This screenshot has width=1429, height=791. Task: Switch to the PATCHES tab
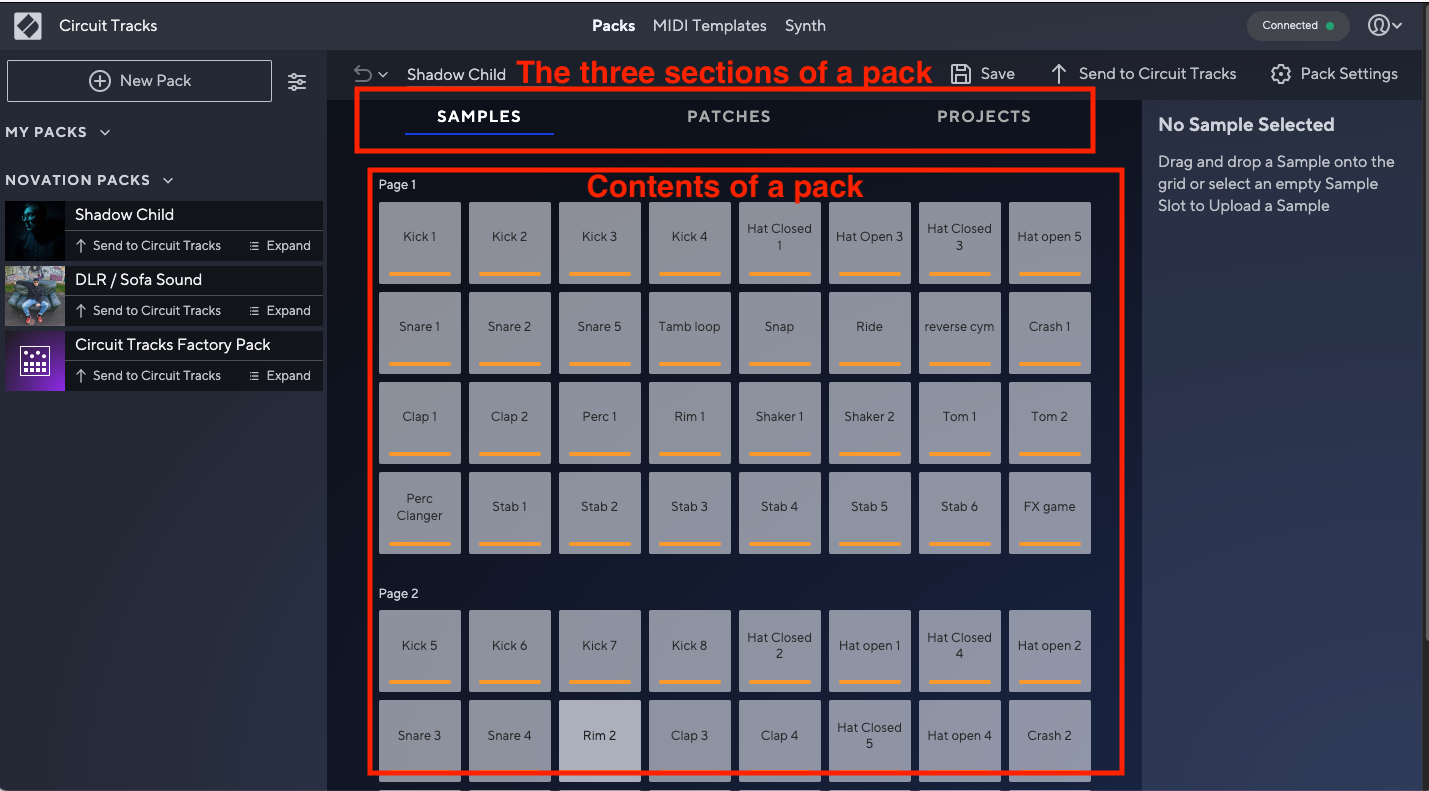pyautogui.click(x=728, y=116)
